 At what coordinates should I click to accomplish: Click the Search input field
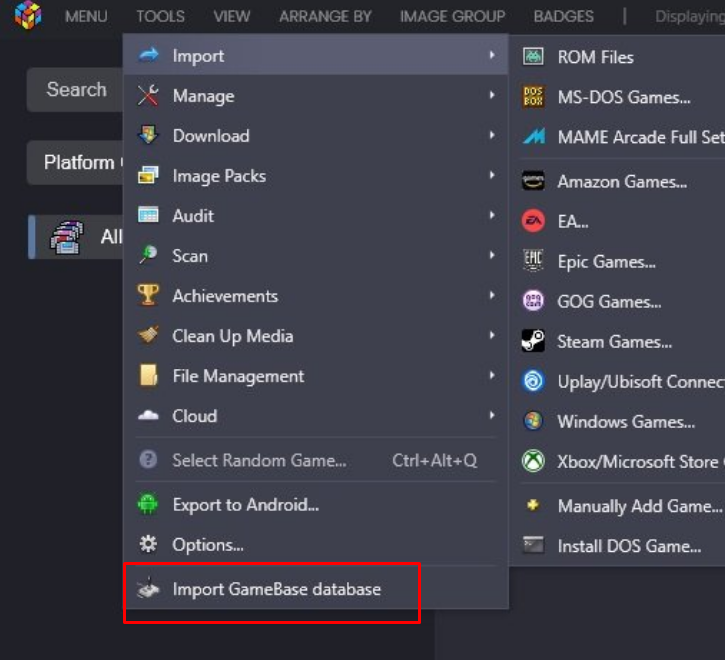click(x=75, y=89)
